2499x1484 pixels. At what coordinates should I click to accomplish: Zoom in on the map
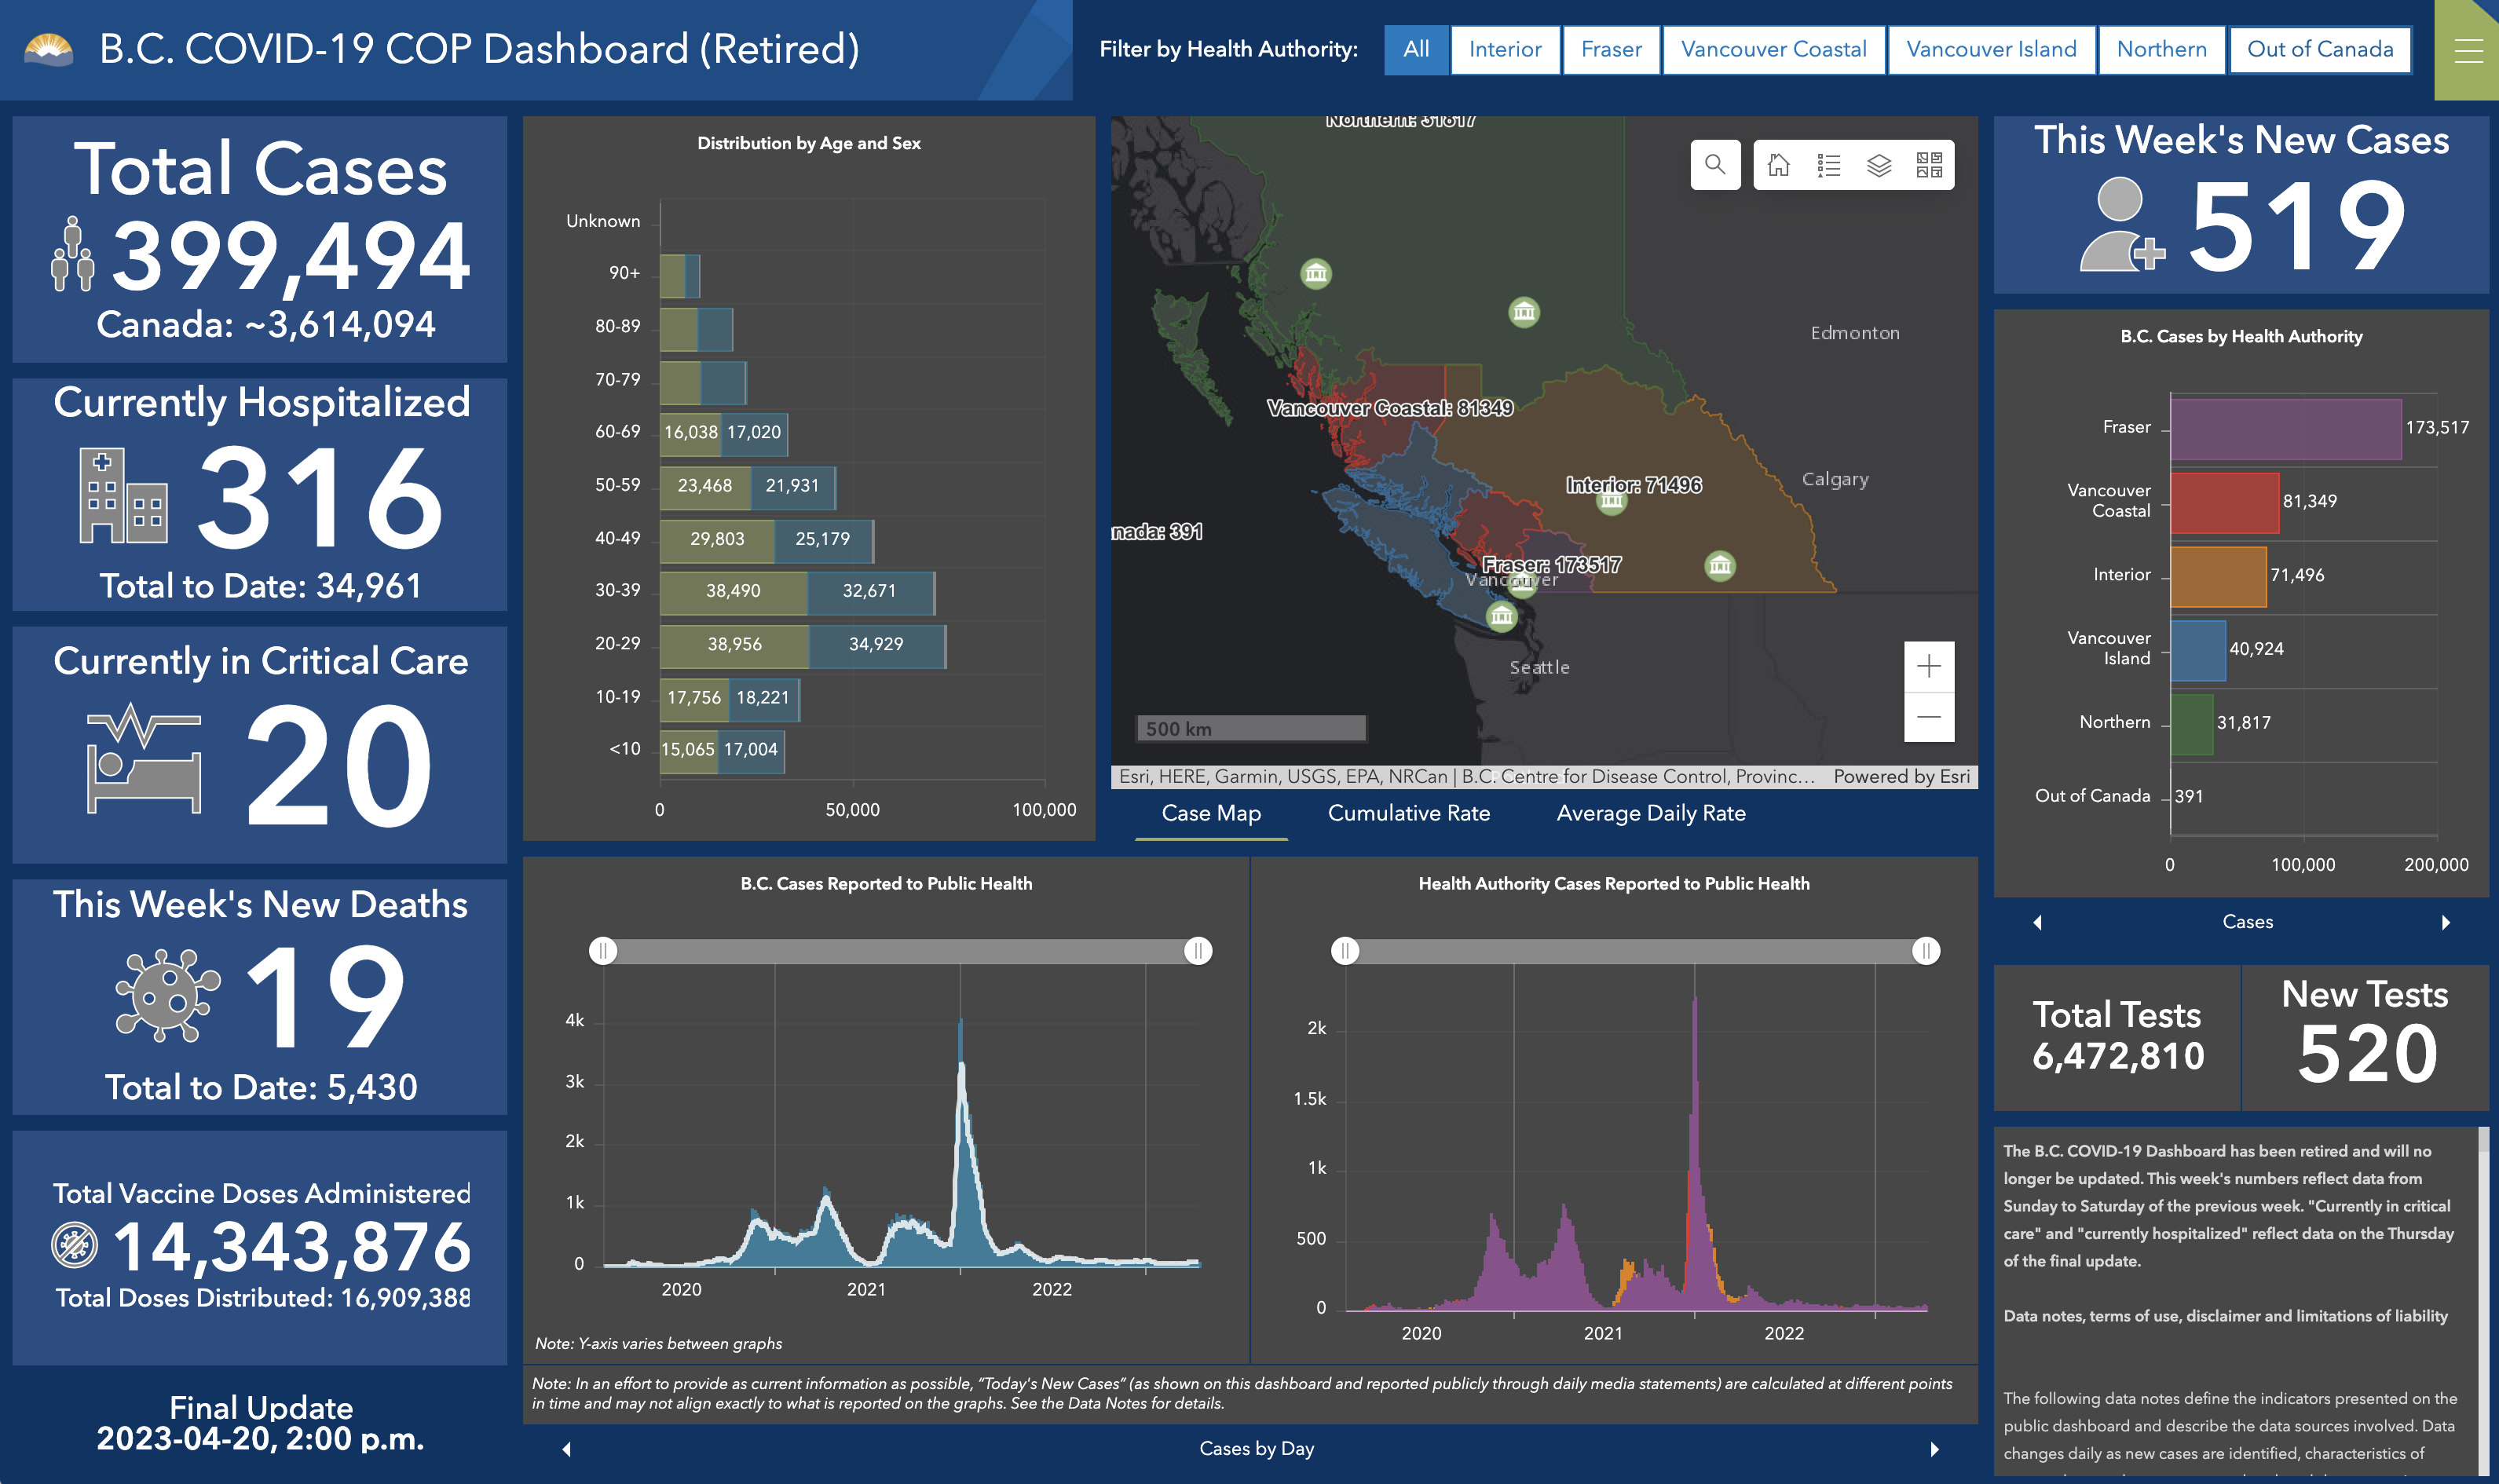tap(1928, 666)
